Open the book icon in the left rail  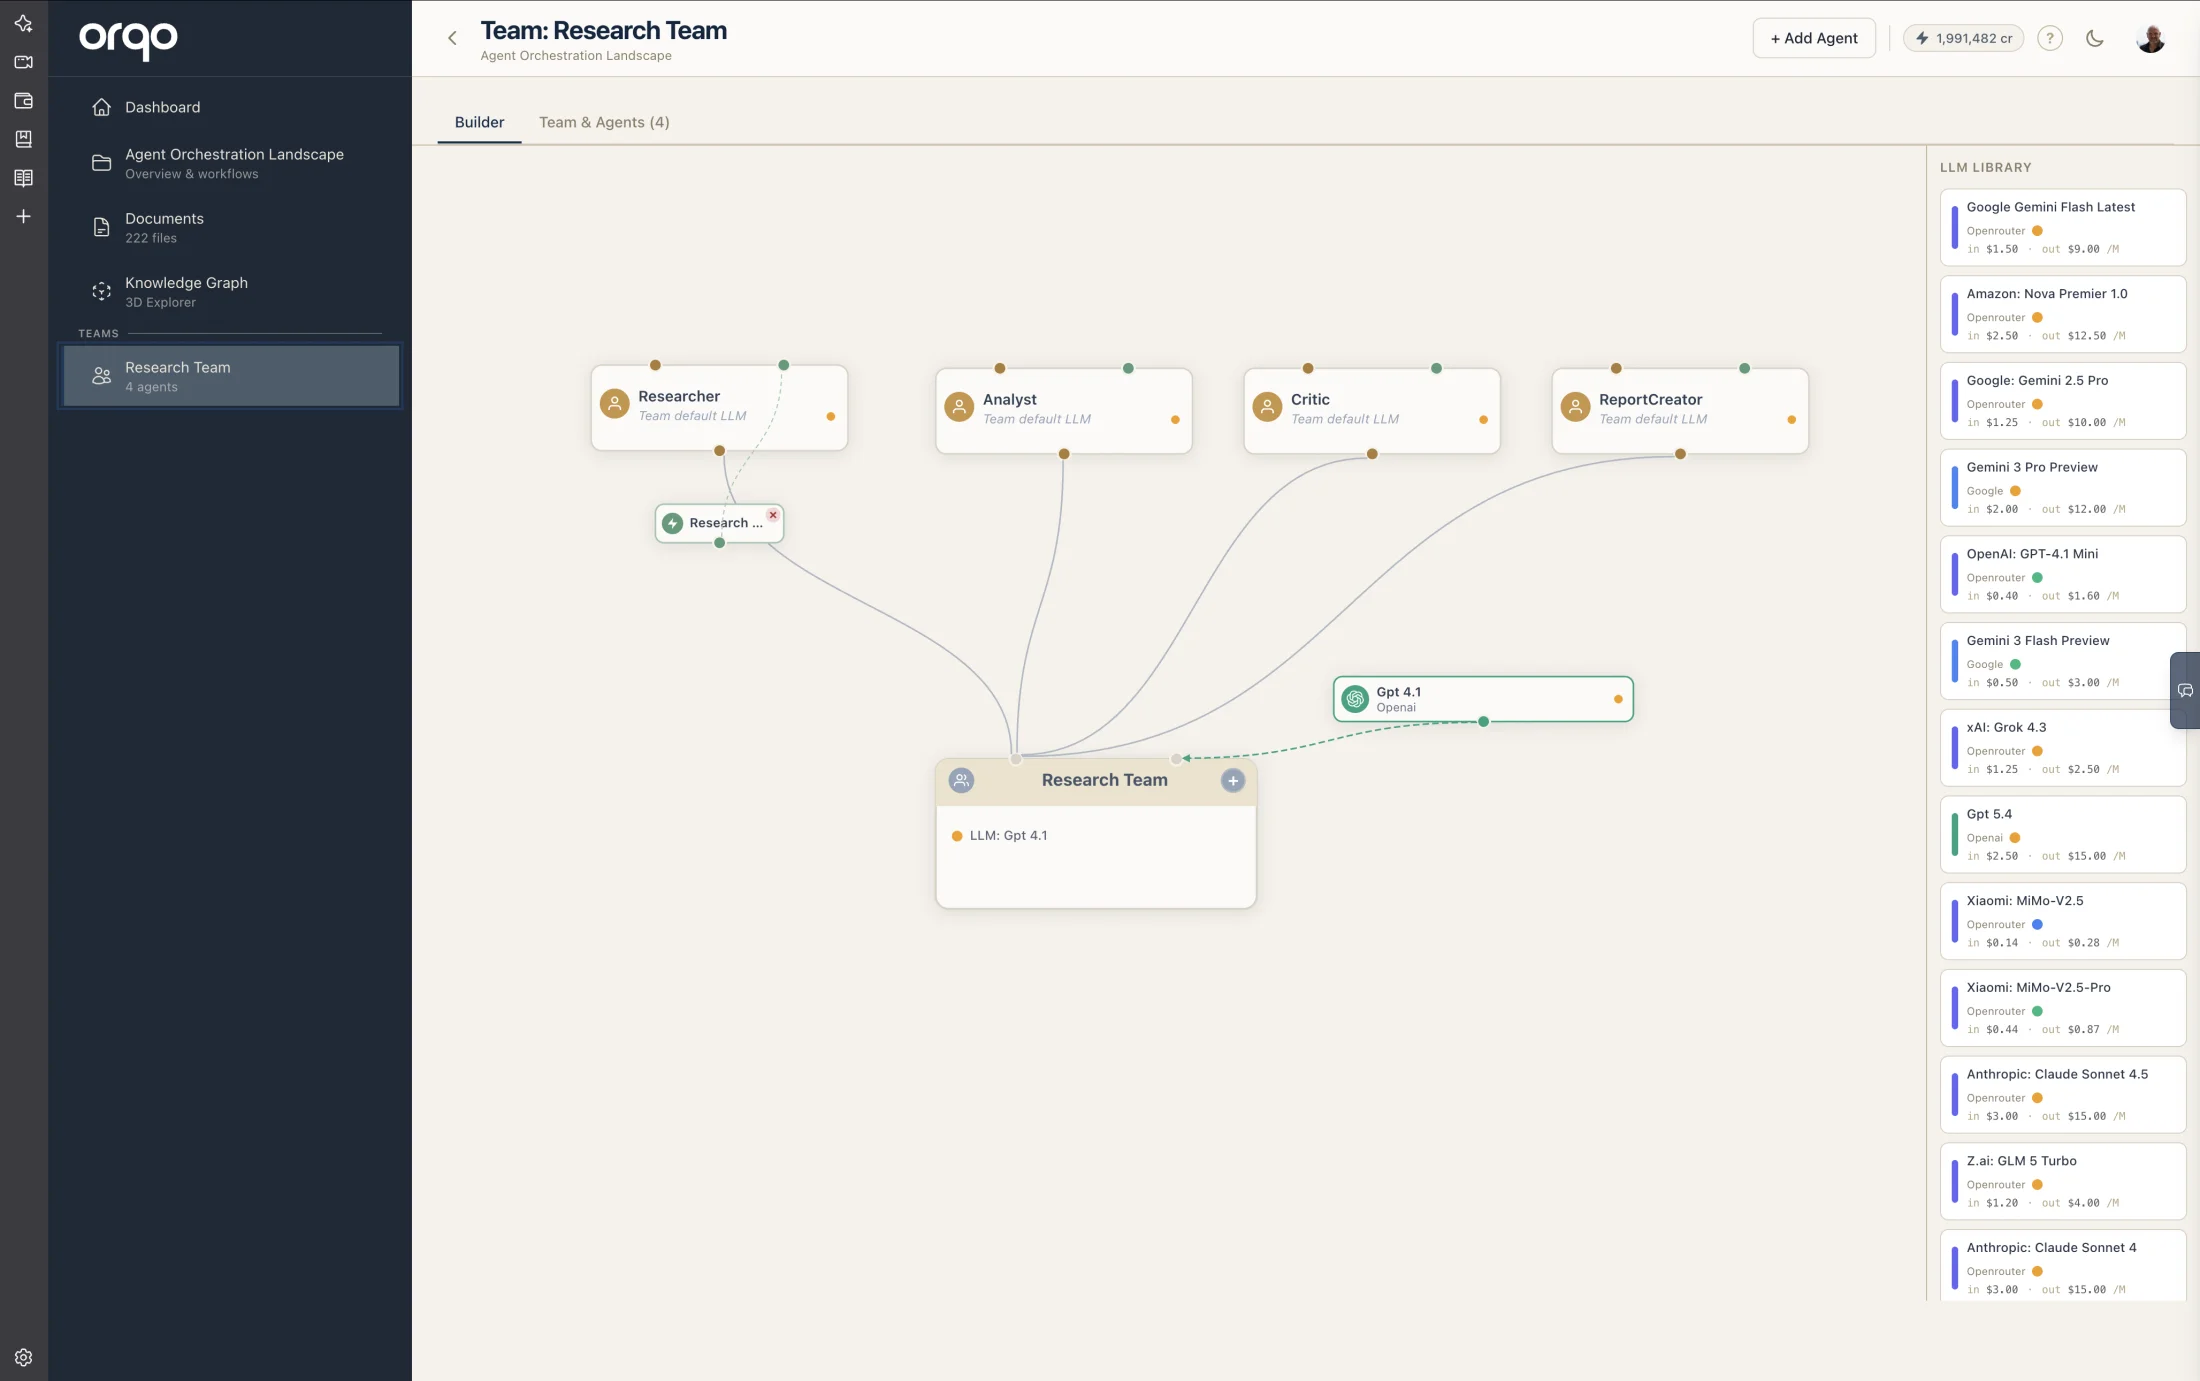point(23,178)
